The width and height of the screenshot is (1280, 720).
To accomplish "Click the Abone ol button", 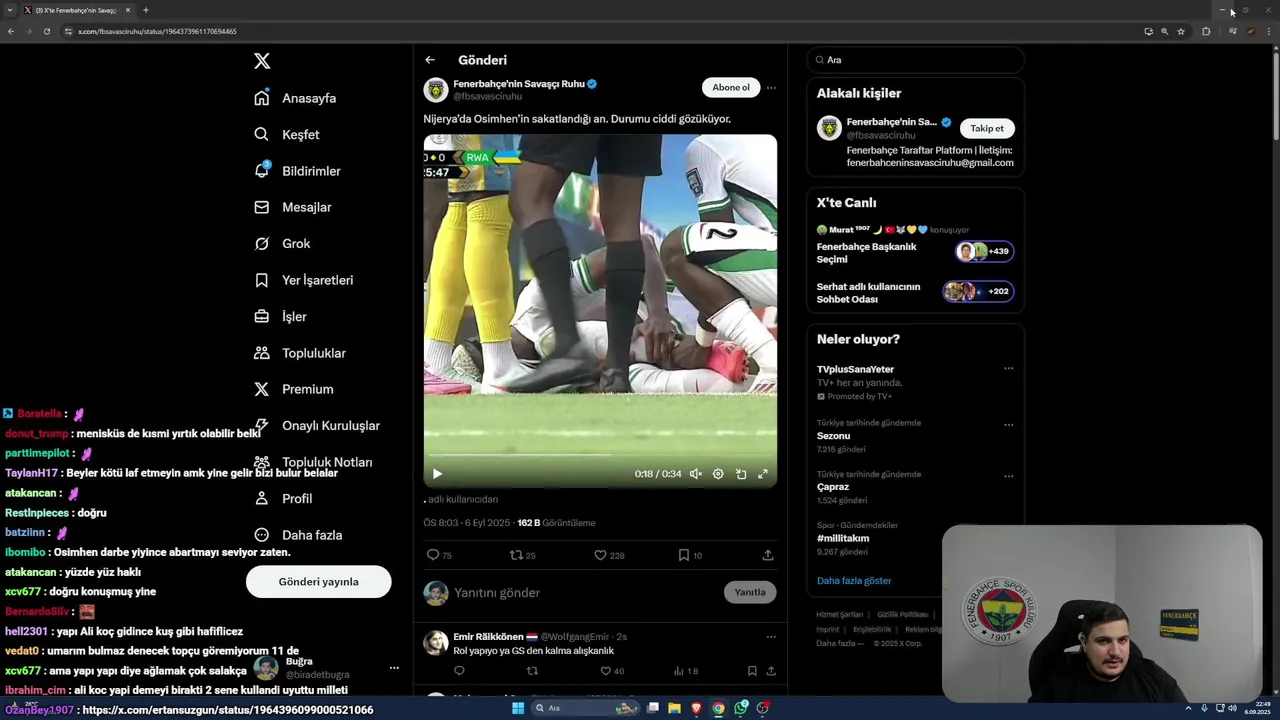I will pyautogui.click(x=731, y=87).
